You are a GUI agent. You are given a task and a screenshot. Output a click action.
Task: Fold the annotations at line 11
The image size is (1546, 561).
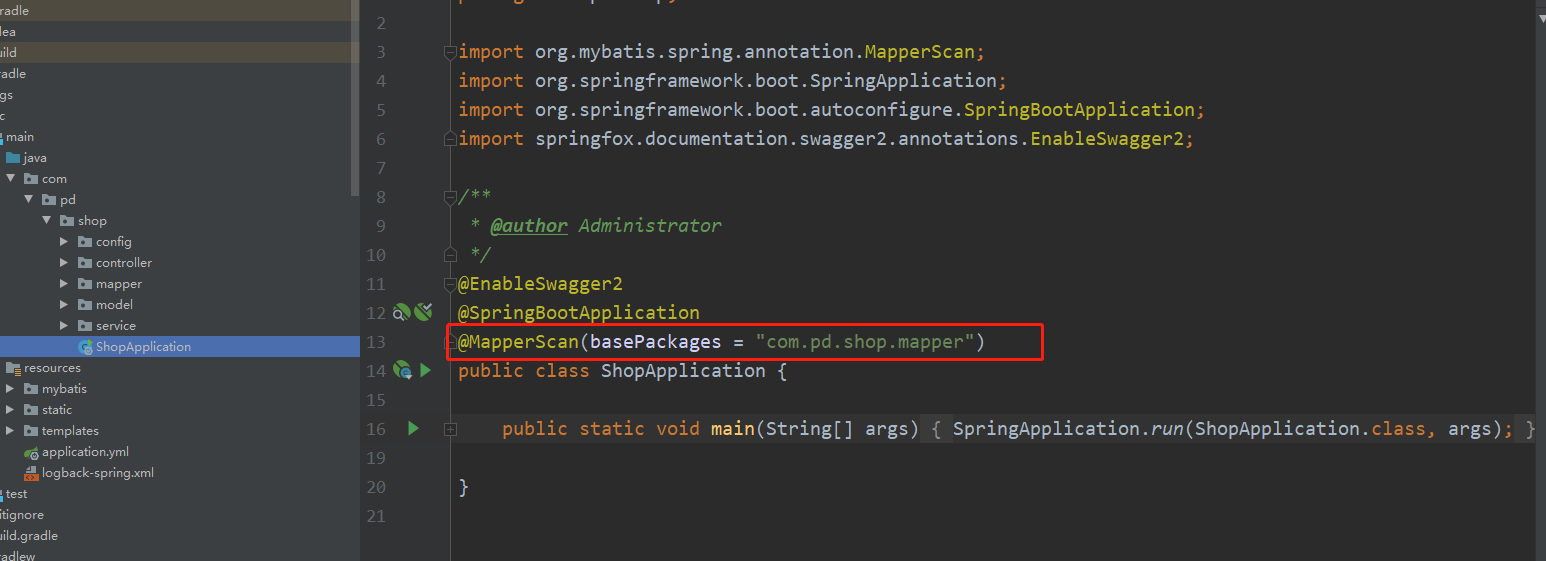(x=451, y=284)
